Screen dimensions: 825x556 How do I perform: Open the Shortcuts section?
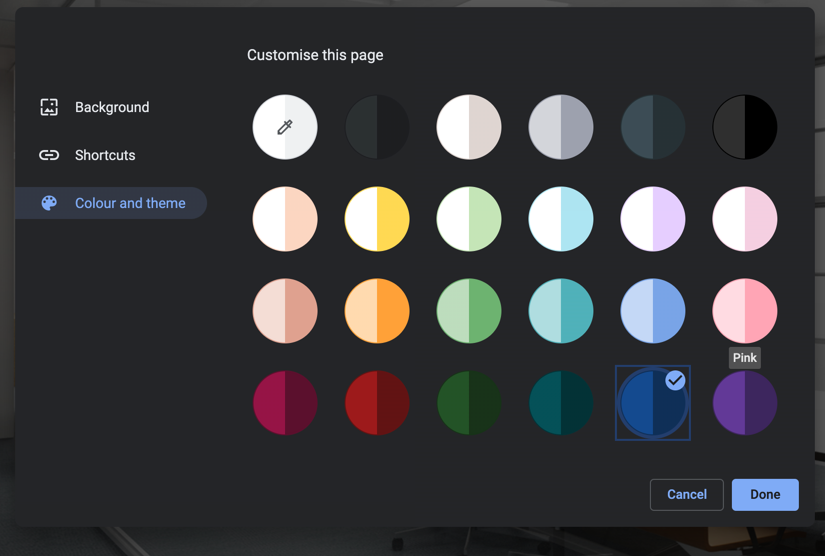point(110,155)
